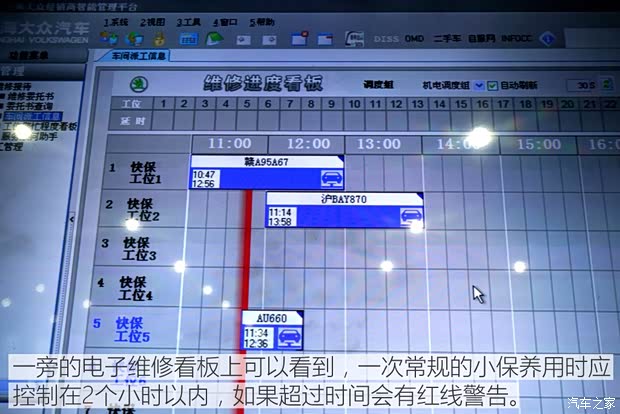Image resolution: width=620 pixels, height=414 pixels.
Task: Click the car icon on the 赣A95A67 job
Action: pos(331,179)
